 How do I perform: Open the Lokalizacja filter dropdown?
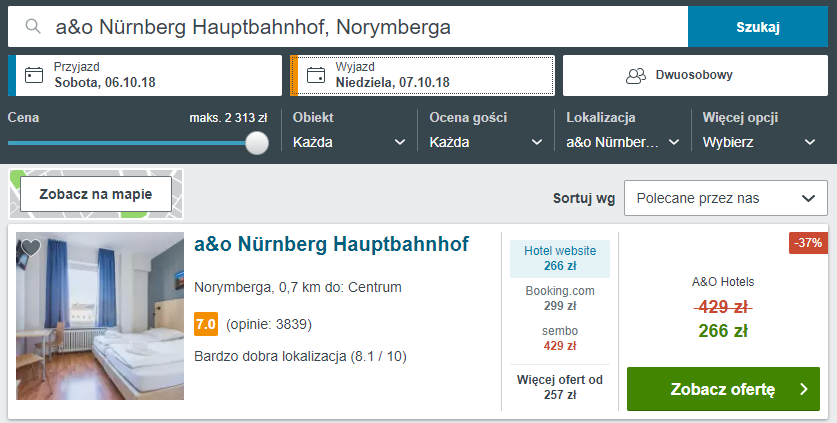[622, 142]
